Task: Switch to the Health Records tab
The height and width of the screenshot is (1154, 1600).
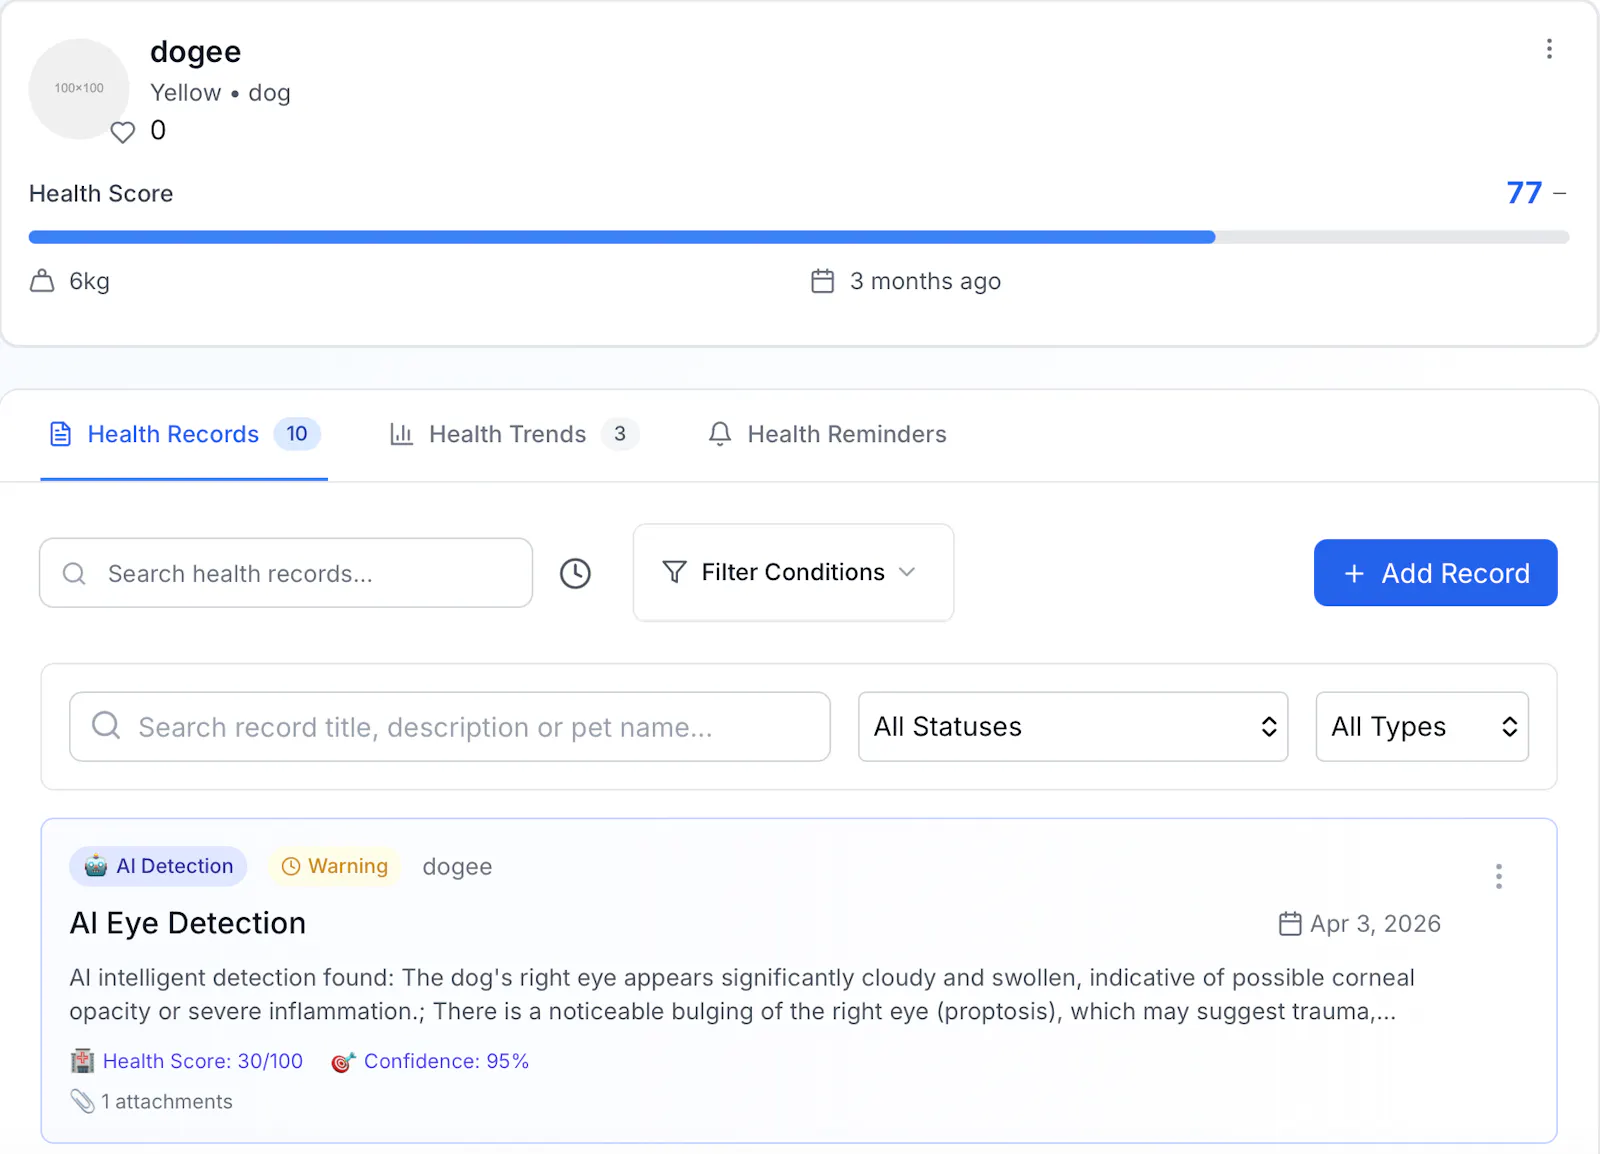Action: (184, 434)
